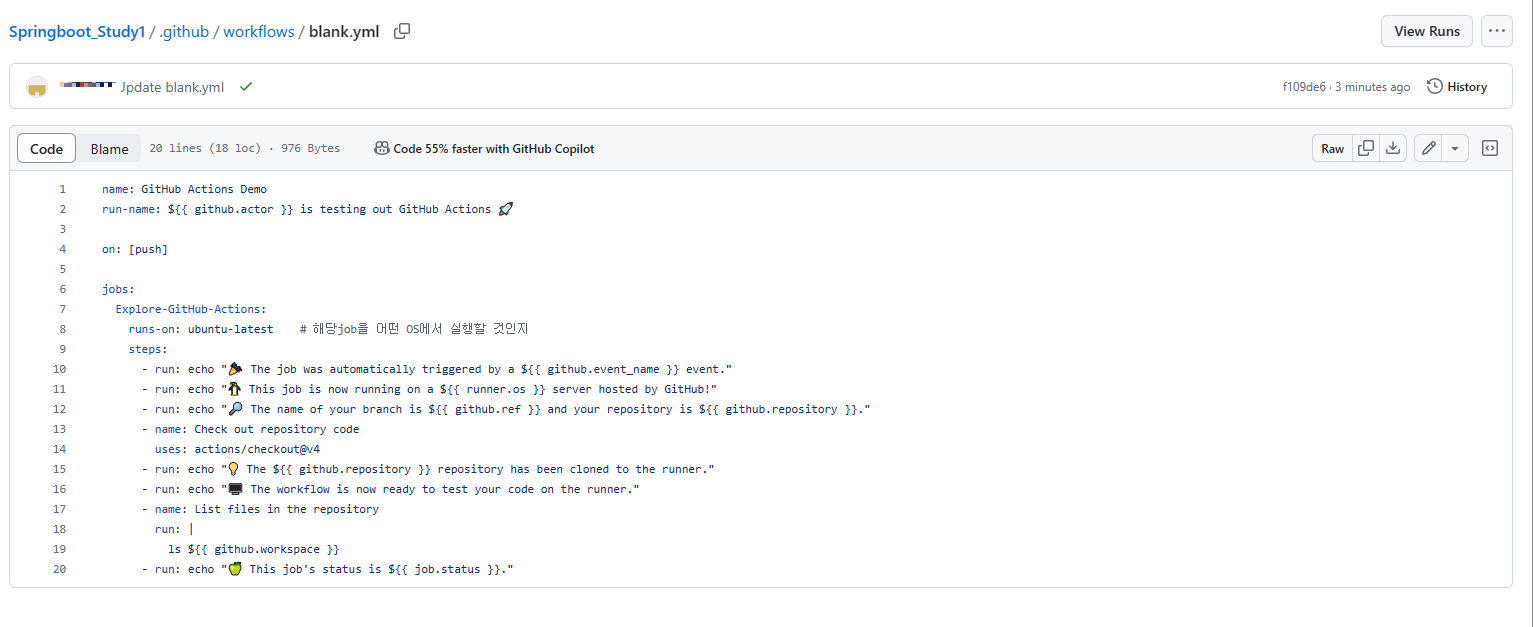The image size is (1533, 627).
Task: Switch to the Blame tab
Action: coord(109,148)
